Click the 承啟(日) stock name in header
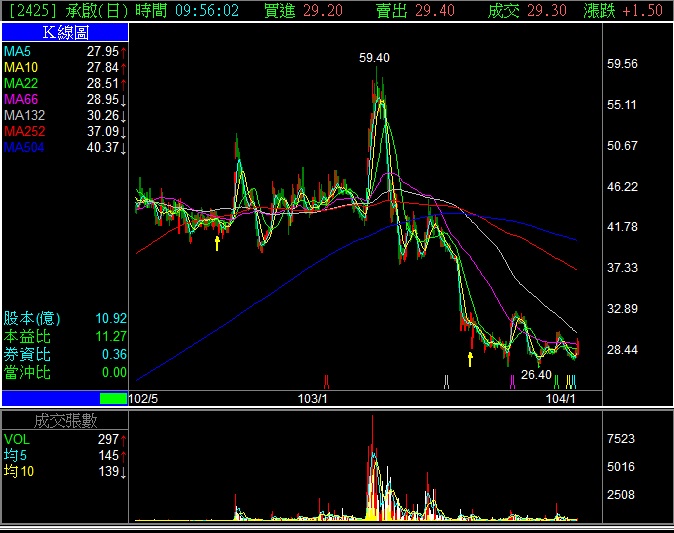This screenshot has height=533, width=674. (x=97, y=10)
